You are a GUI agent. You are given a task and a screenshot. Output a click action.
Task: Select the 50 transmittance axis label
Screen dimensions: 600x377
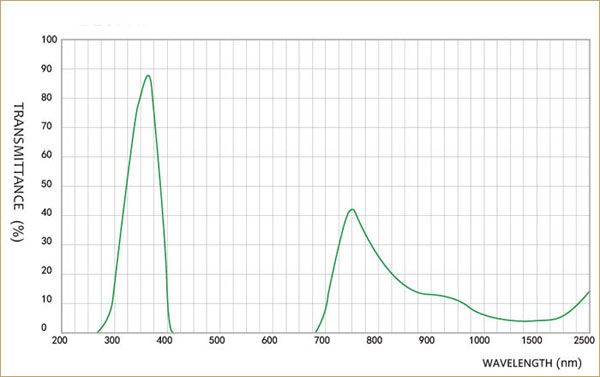coord(47,184)
